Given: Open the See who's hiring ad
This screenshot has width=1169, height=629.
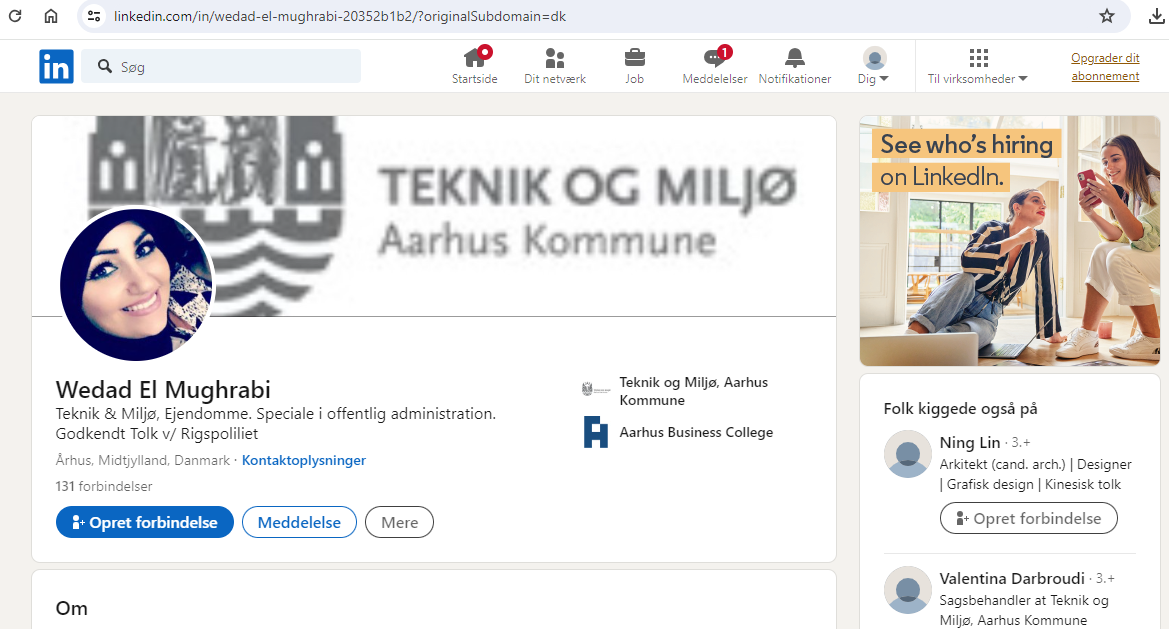Looking at the screenshot, I should 1009,241.
